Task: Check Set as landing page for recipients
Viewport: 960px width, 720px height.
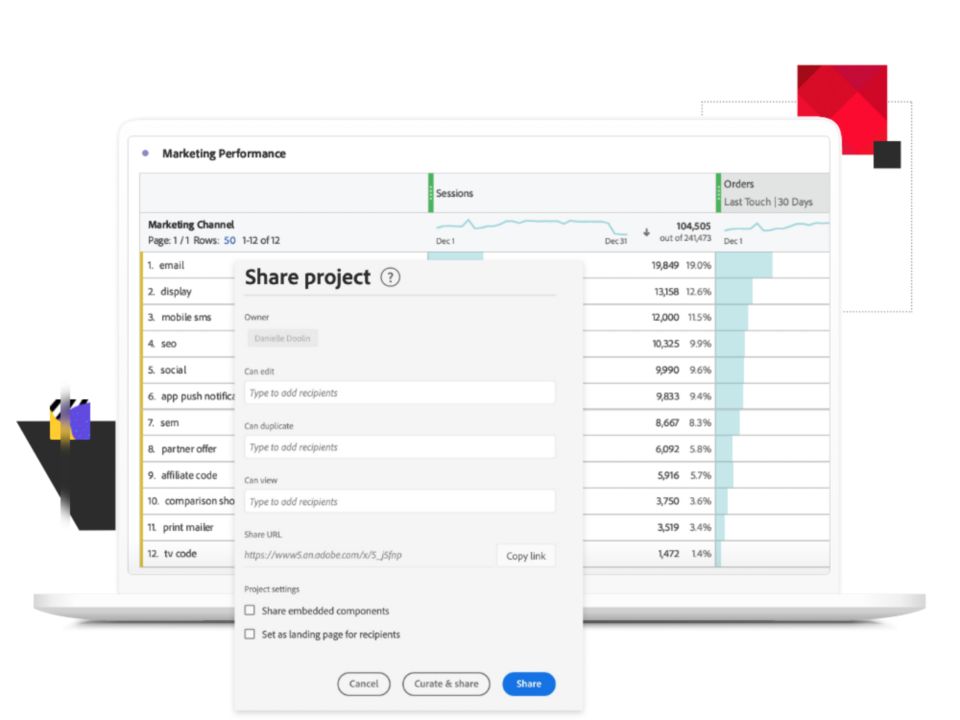Action: [250, 634]
